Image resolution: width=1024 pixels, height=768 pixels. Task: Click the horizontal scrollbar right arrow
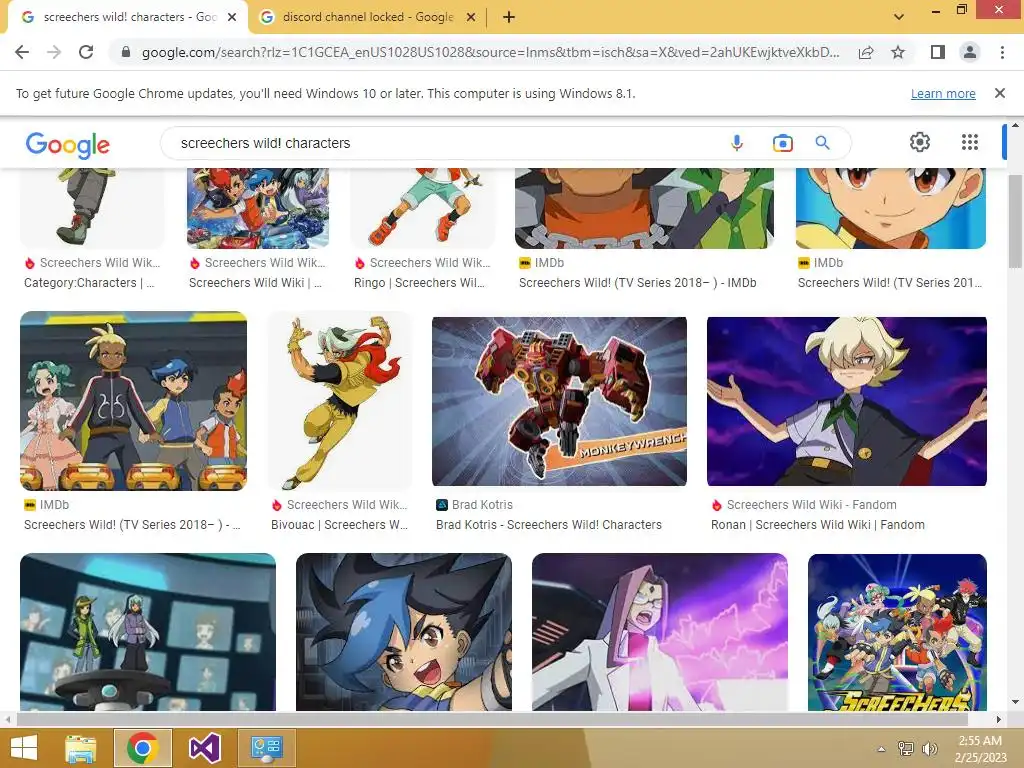point(999,719)
